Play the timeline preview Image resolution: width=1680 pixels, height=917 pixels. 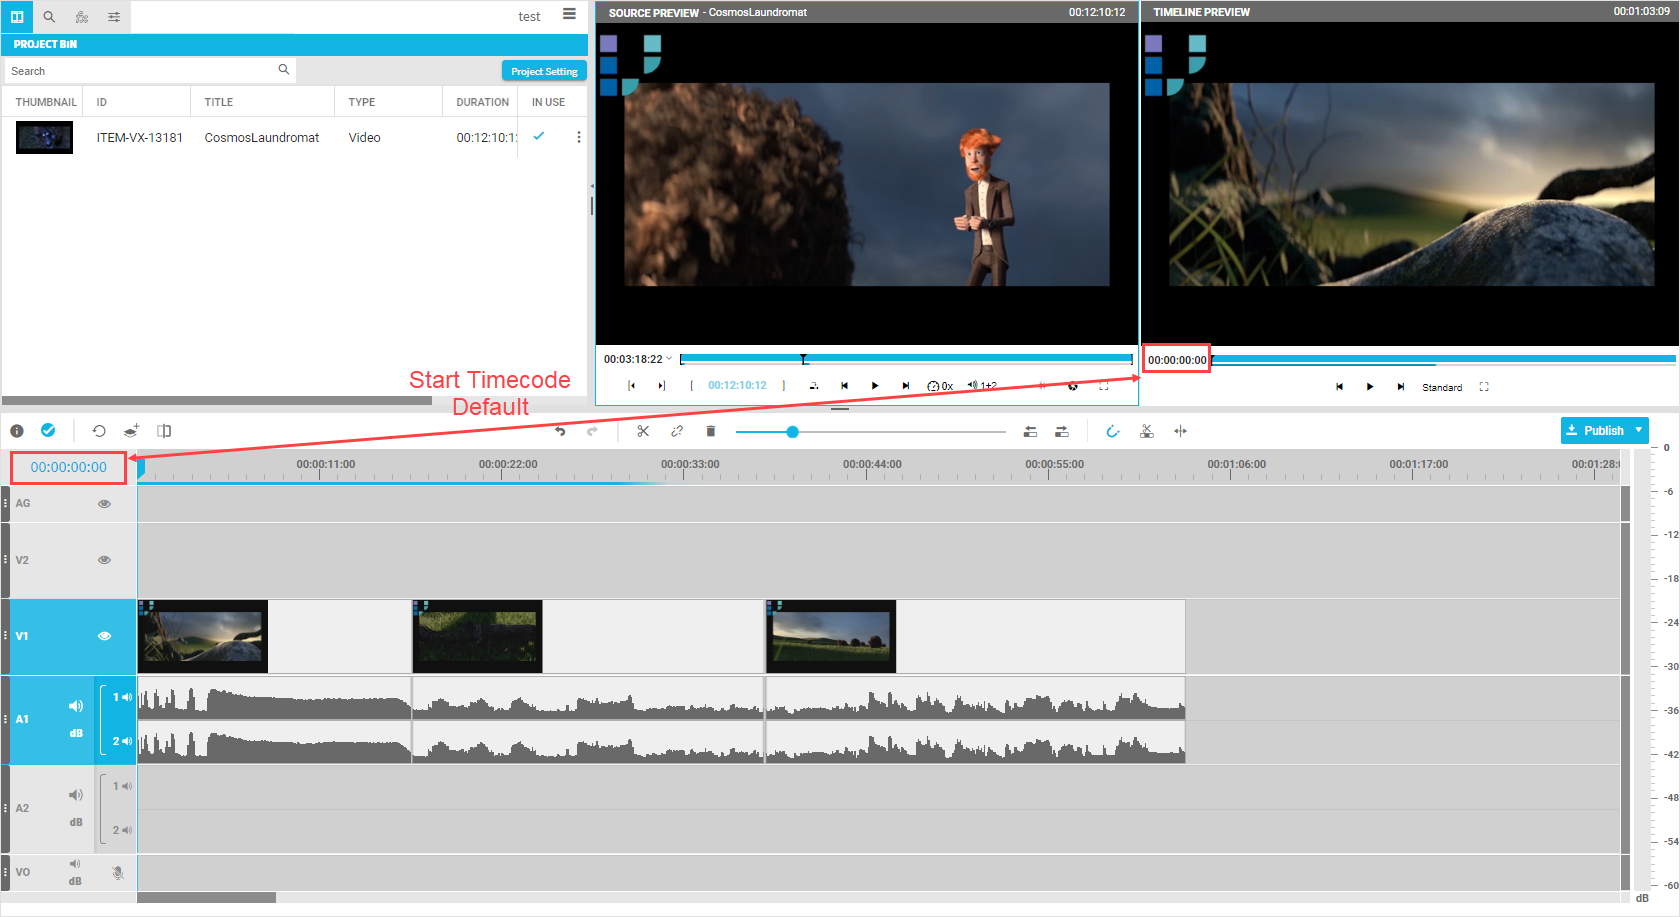coord(1370,387)
